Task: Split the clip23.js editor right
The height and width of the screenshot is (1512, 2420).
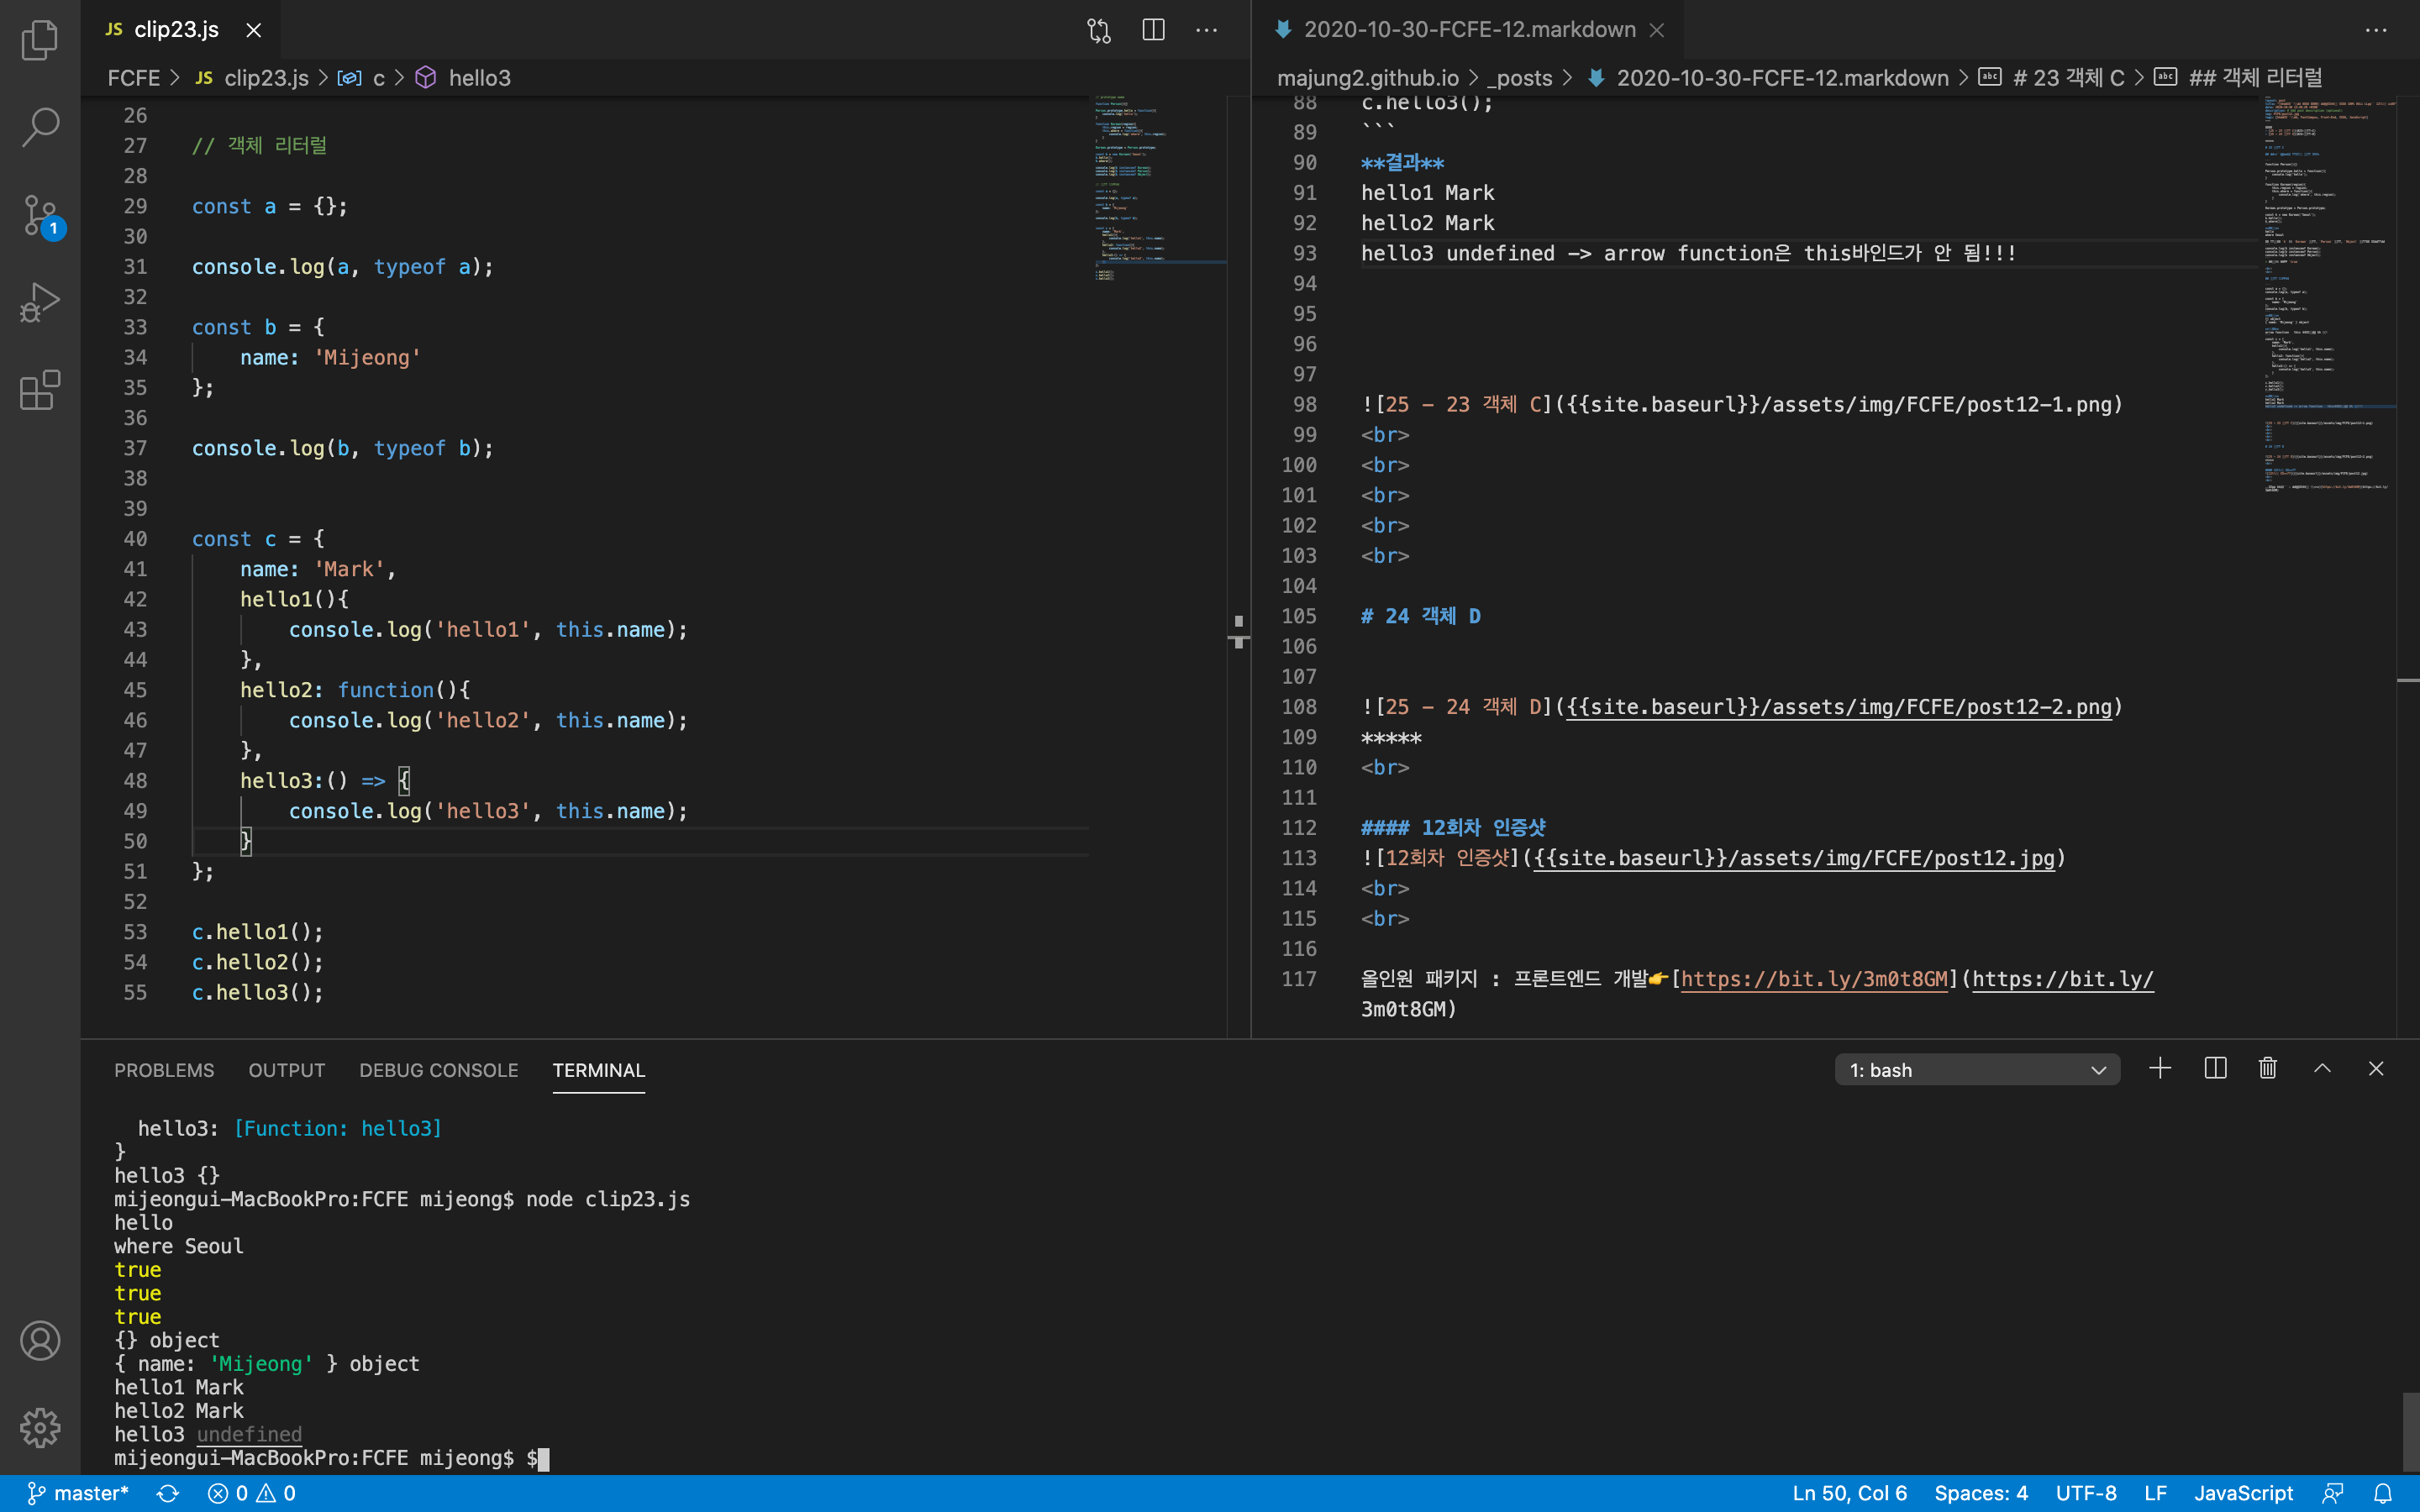Action: pyautogui.click(x=1153, y=30)
